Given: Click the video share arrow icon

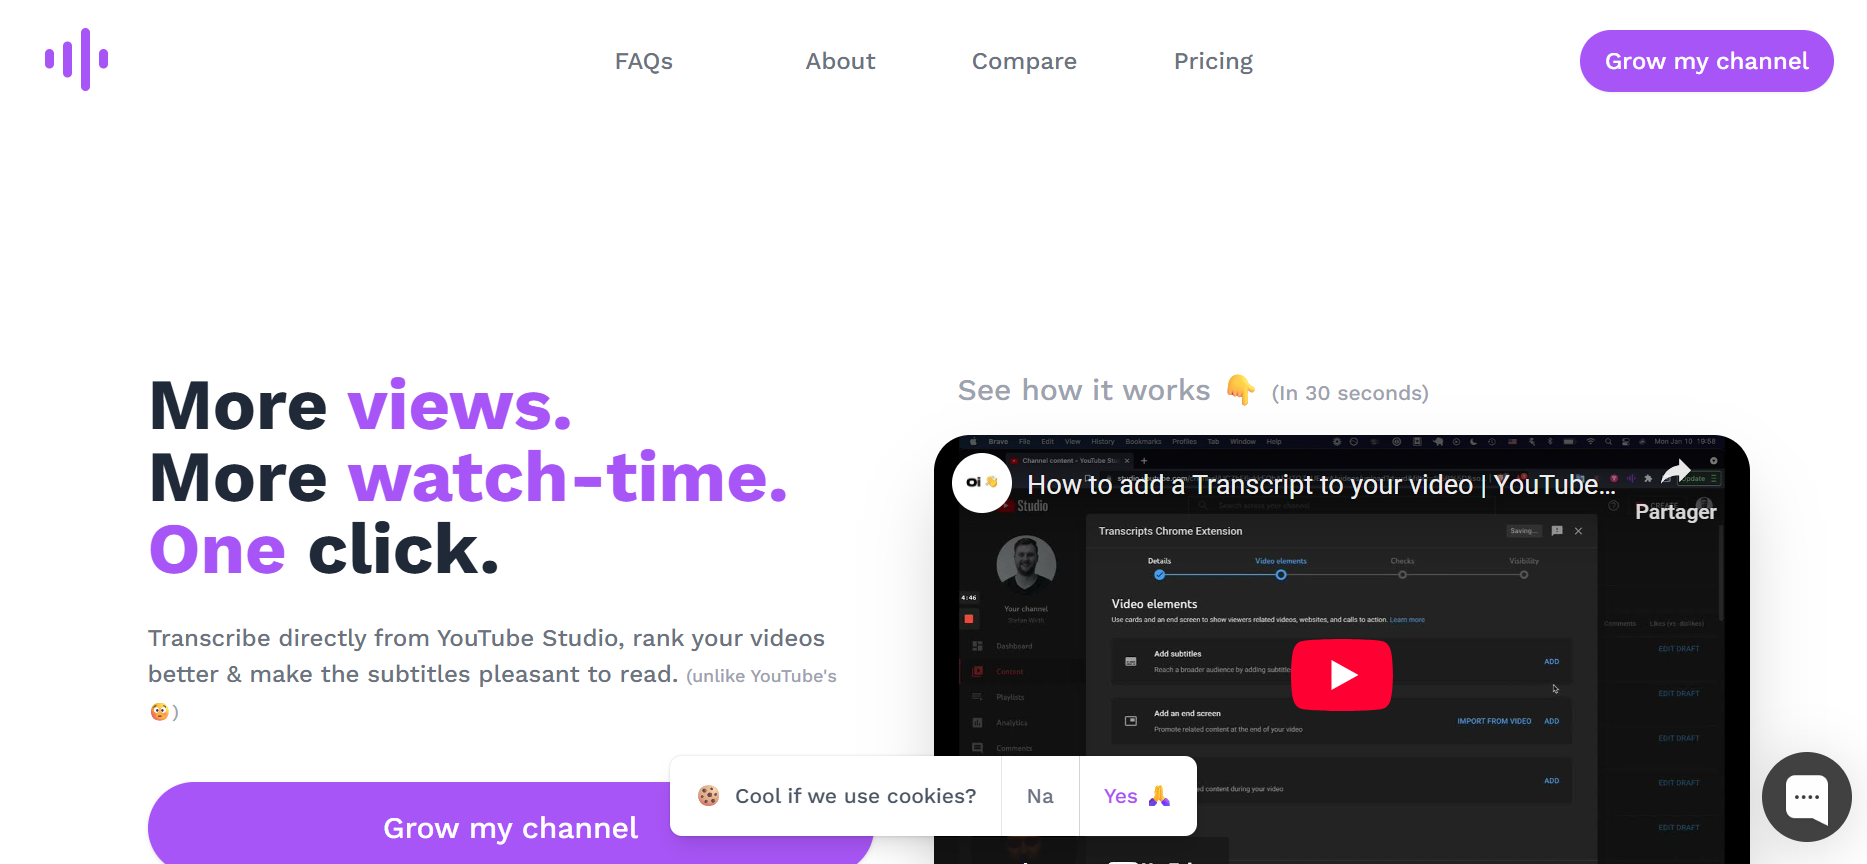Looking at the screenshot, I should coord(1676,470).
